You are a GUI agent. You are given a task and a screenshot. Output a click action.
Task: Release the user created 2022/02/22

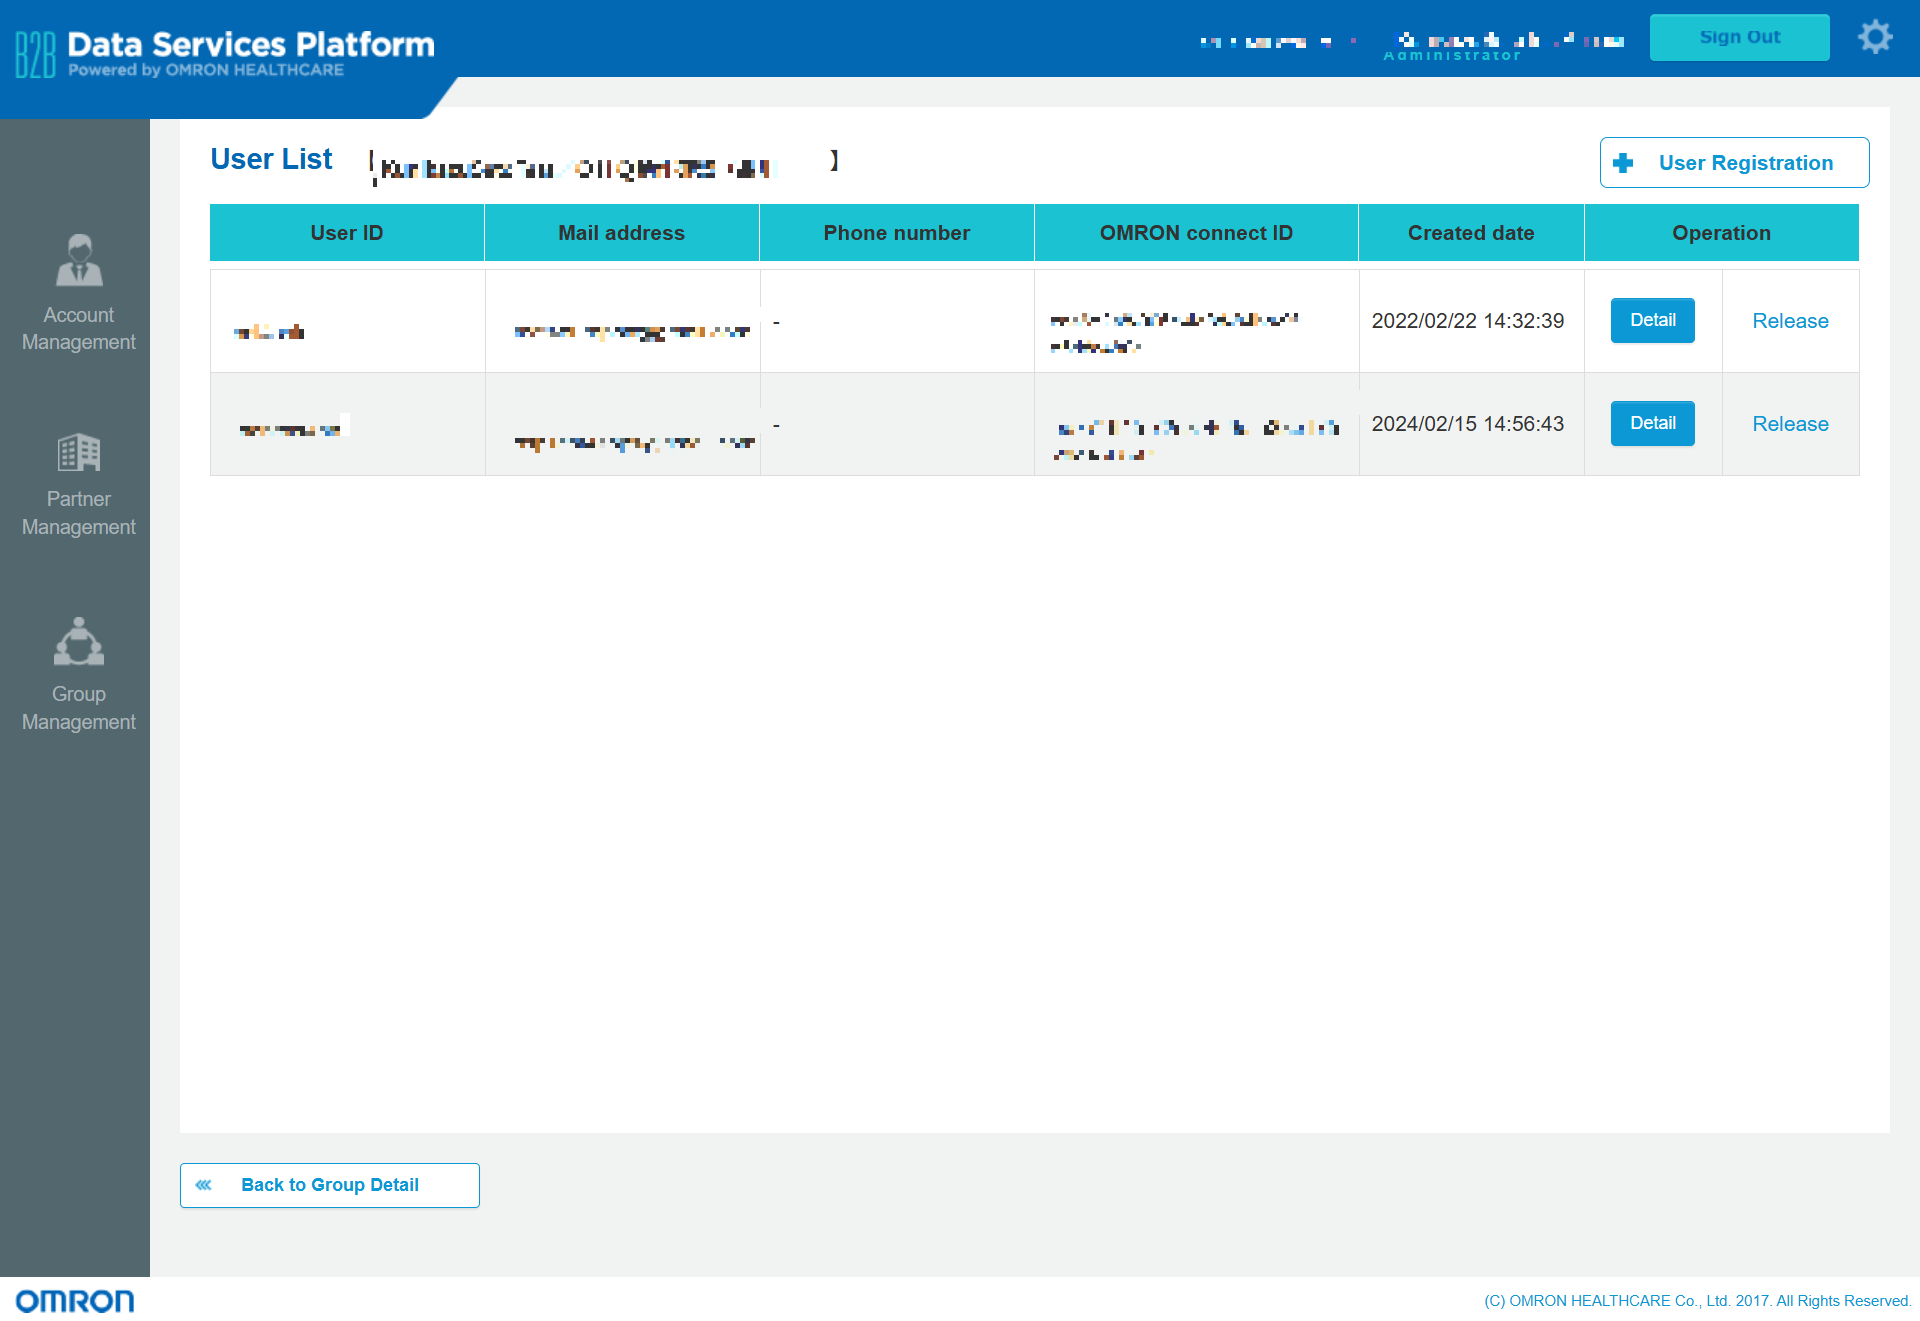pos(1790,321)
